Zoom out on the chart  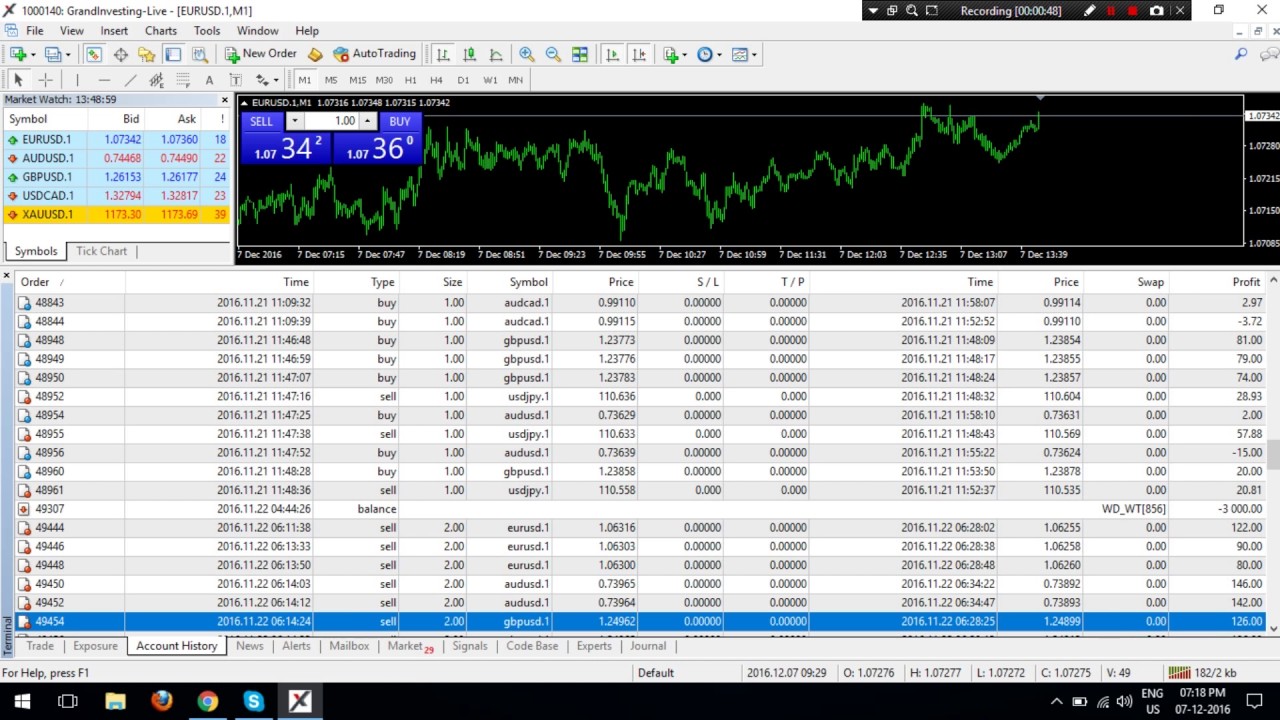coord(553,55)
